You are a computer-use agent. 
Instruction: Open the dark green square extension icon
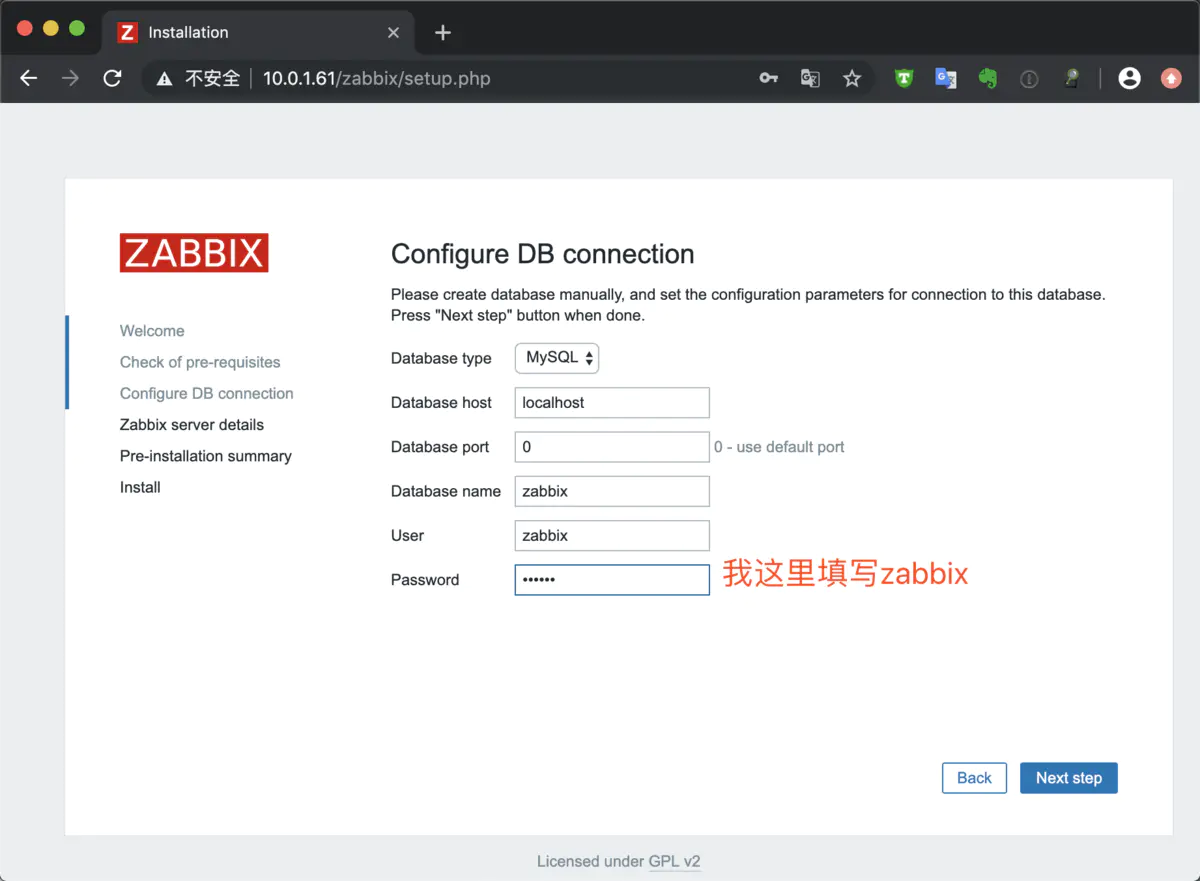[1071, 78]
